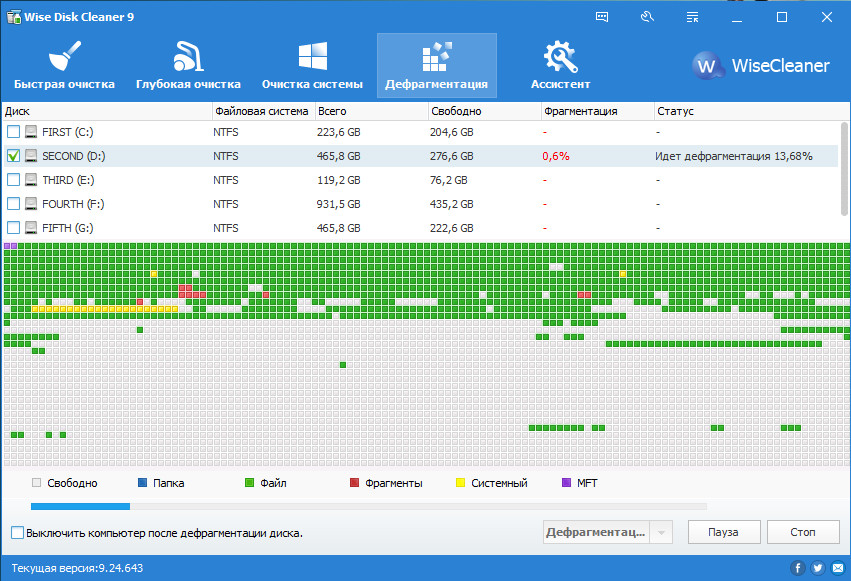
Task: Uncheck the SECOND (D:) disk checkbox
Action: pyautogui.click(x=13, y=156)
